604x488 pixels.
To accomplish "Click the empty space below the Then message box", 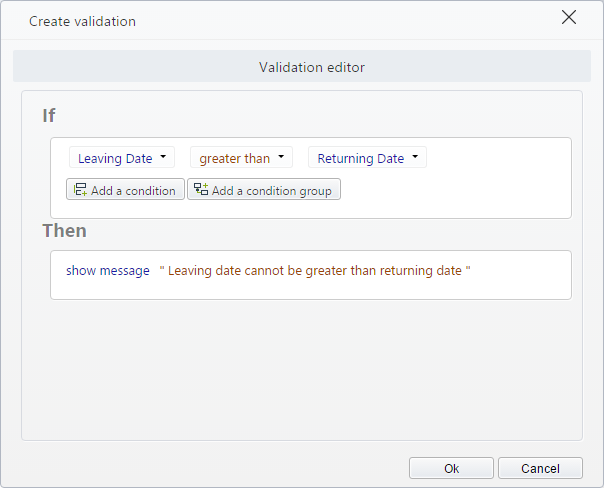I will [x=302, y=370].
